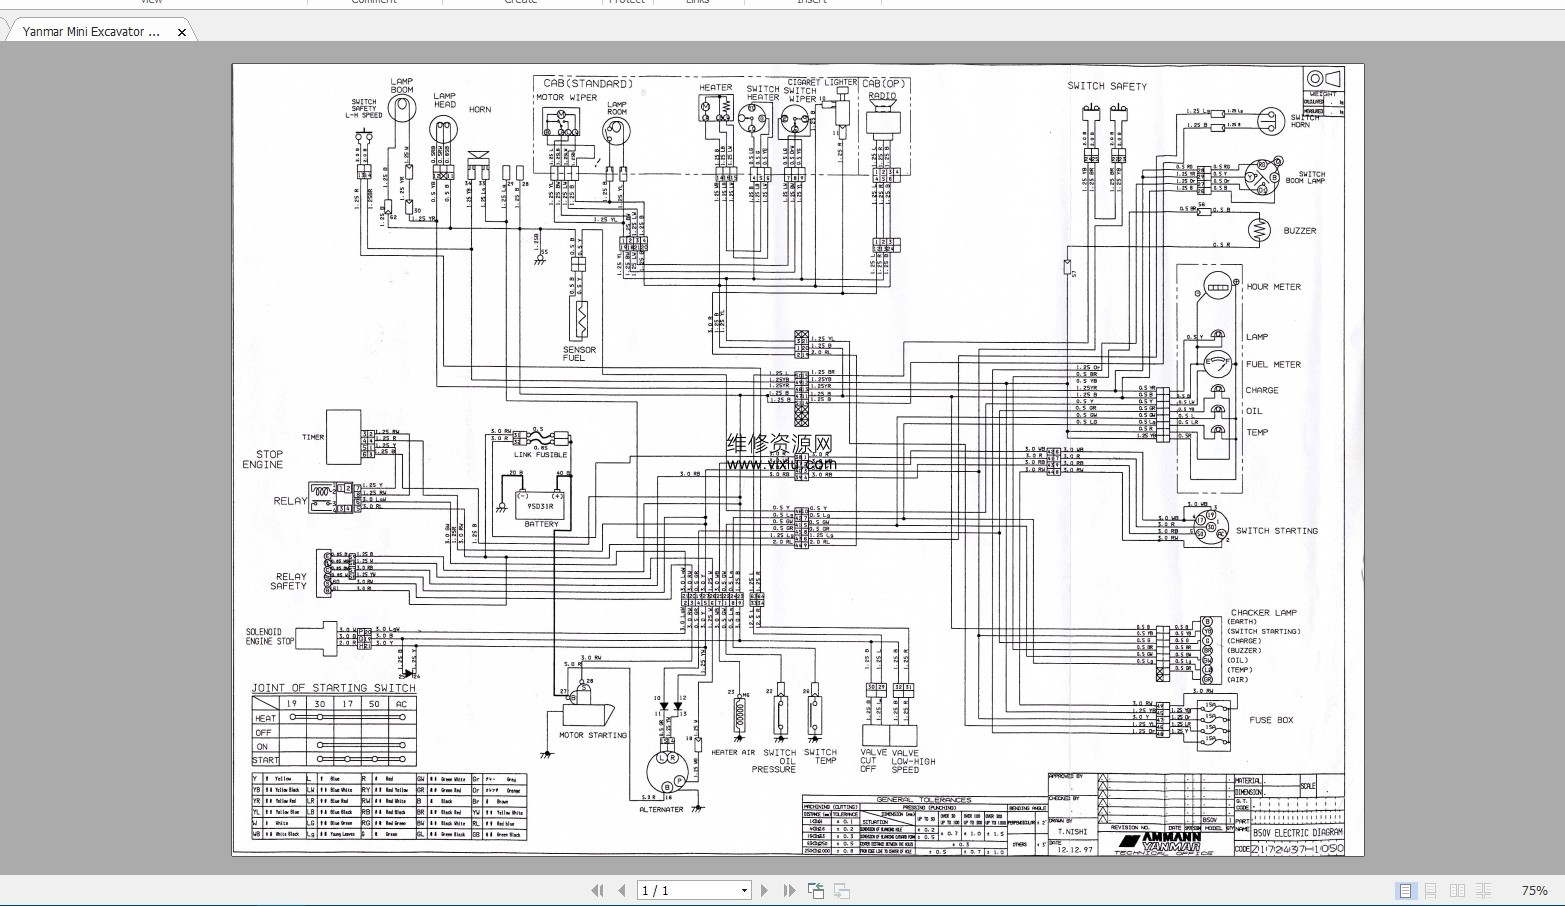Click the GENERAL TOLERANCES table heading
This screenshot has height=906, width=1565.
coord(923,800)
